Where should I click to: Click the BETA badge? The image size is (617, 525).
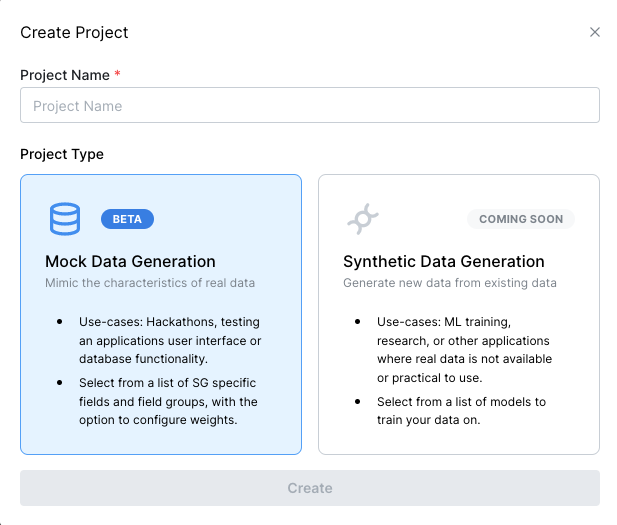click(x=127, y=219)
